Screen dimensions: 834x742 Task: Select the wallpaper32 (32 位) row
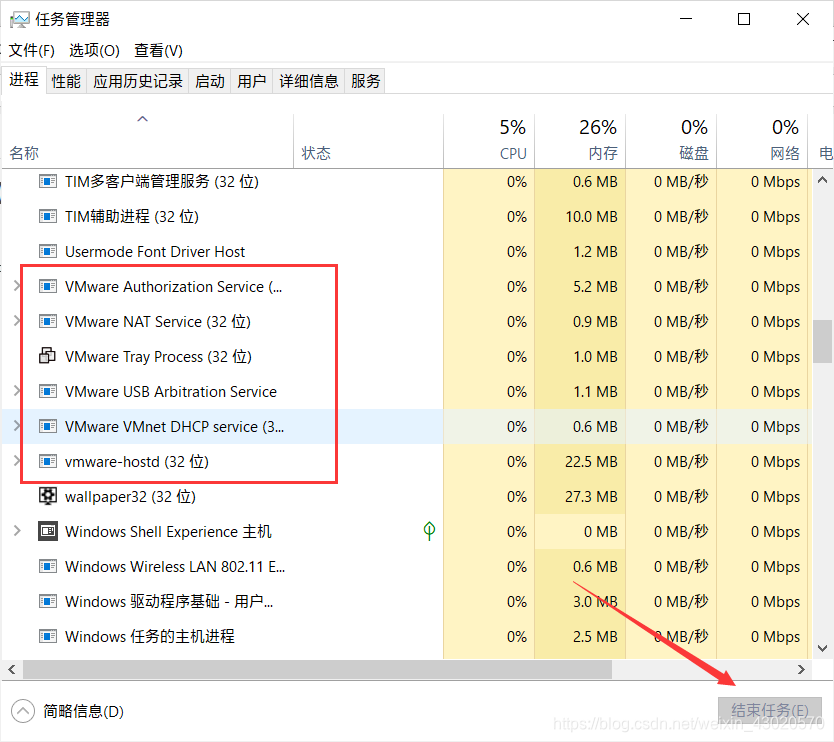406,496
